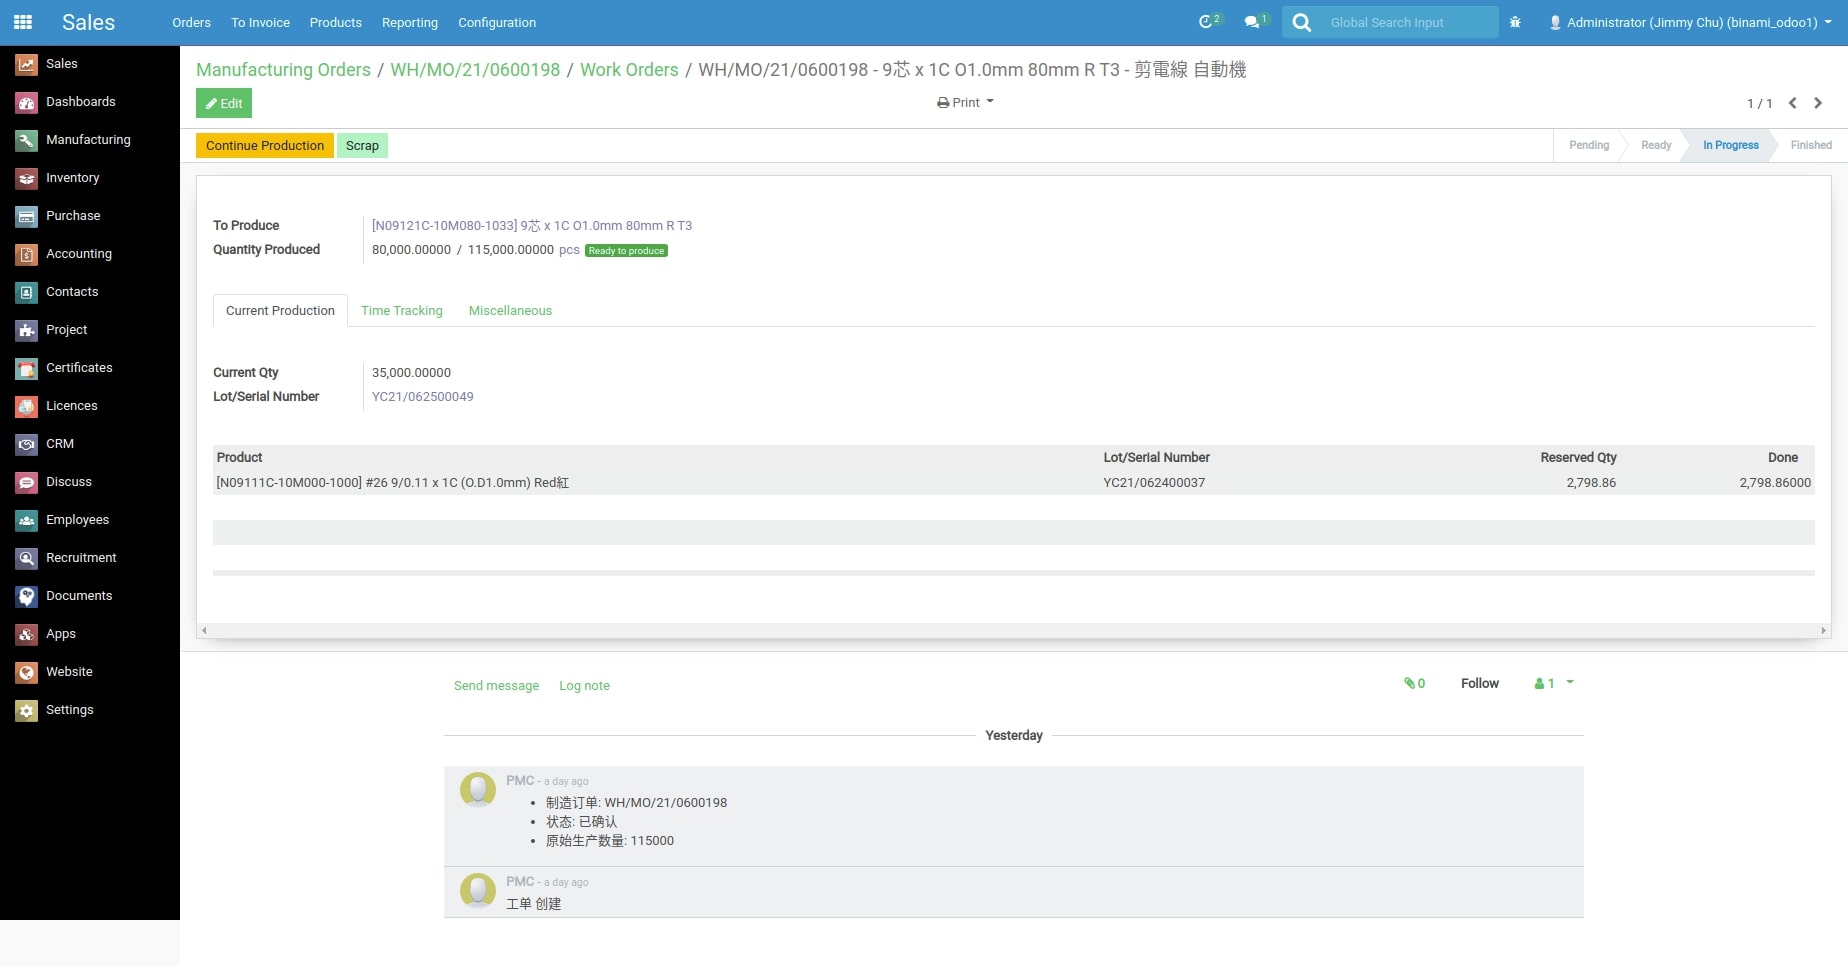Screen dimensions: 1848x966
Task: Open the CRM handshake icon
Action: (27, 444)
